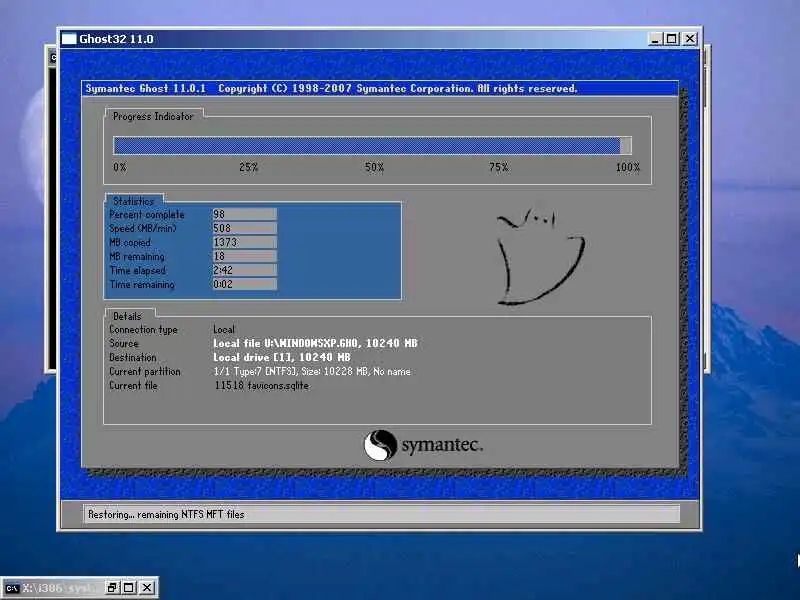The height and width of the screenshot is (600, 800).
Task: Click the Current file label
Action: click(133, 386)
